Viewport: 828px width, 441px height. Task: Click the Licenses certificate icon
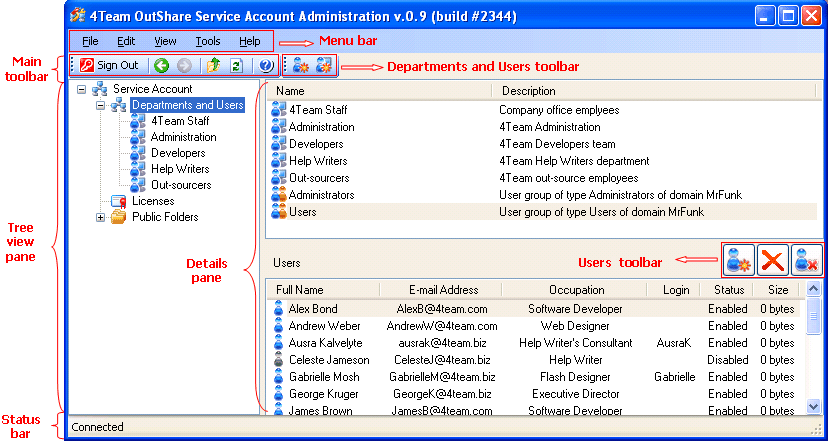[119, 201]
